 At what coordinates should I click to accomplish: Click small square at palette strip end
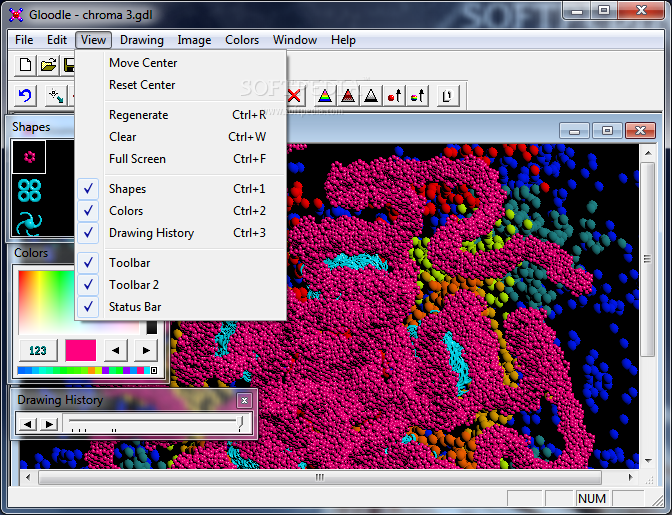tap(154, 370)
